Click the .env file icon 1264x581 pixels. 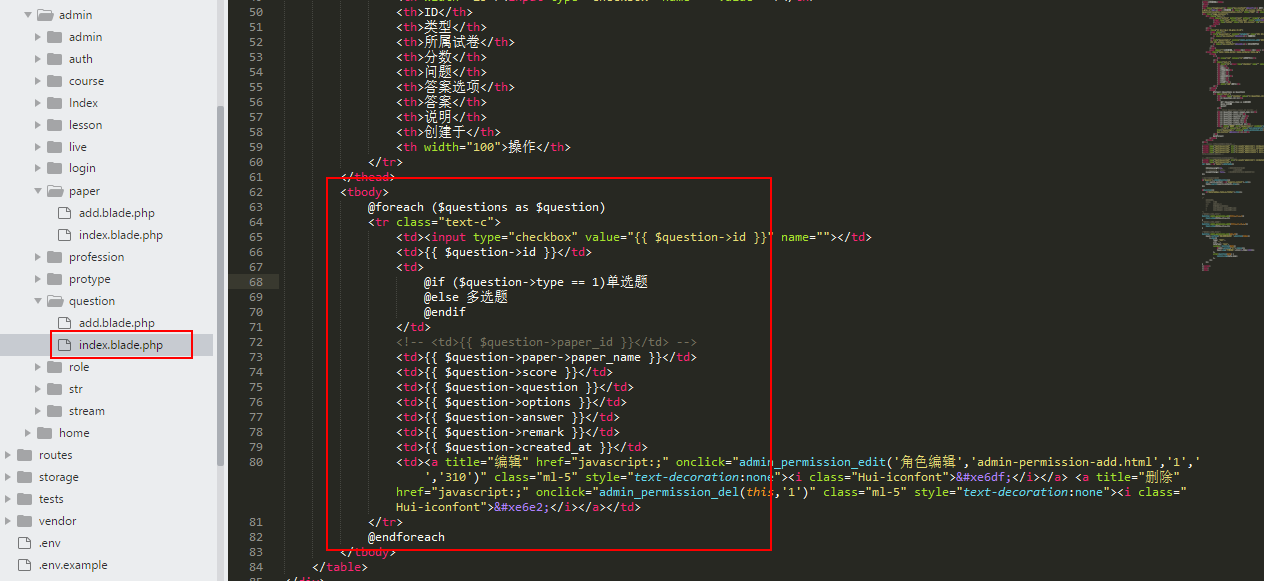click(x=24, y=543)
